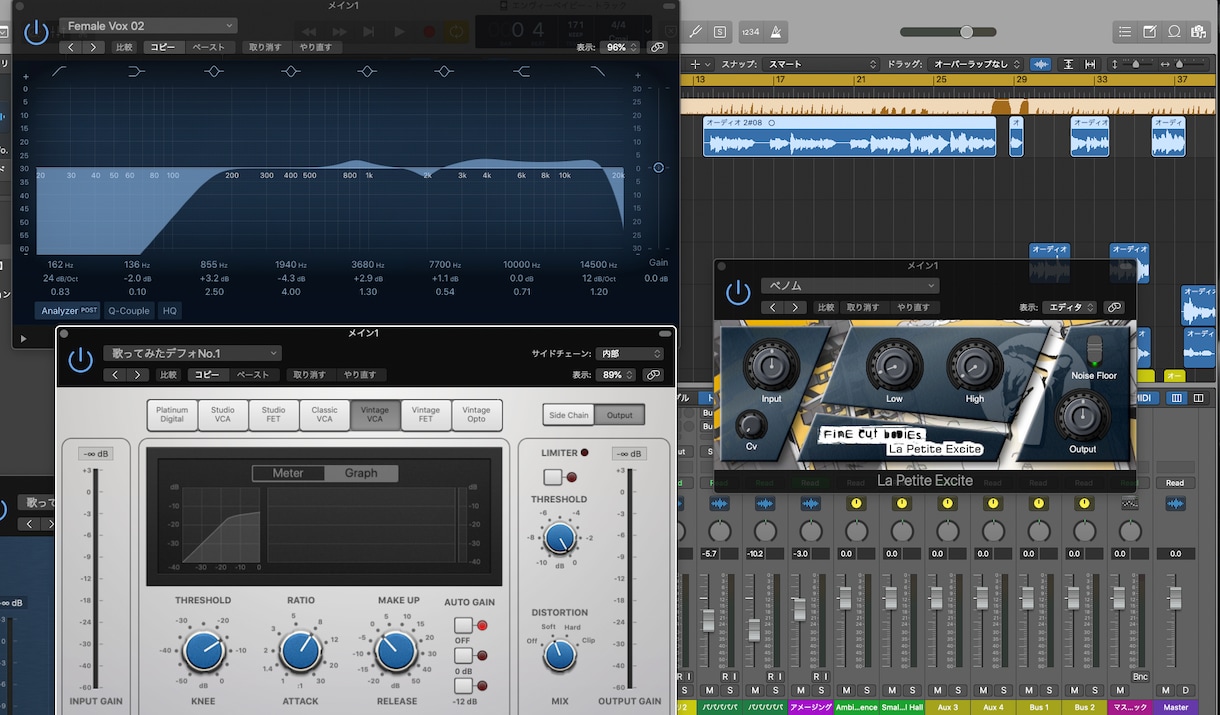The height and width of the screenshot is (715, 1220).
Task: Open the 歌ってみたデフォNo.1 preset dropdown
Action: click(x=192, y=353)
